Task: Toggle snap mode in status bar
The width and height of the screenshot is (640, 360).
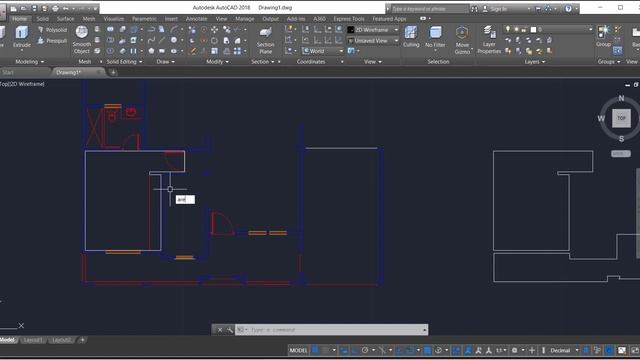Action: click(x=325, y=350)
